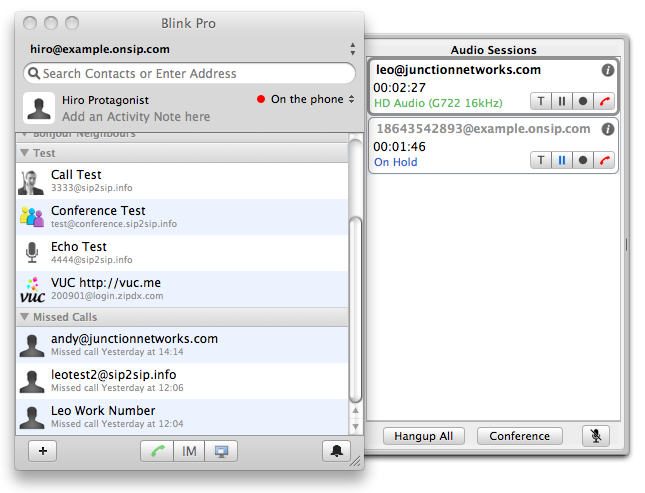Click leotest2@sip2sip.info silhouette avatar
The image size is (645, 493).
pos(32,381)
